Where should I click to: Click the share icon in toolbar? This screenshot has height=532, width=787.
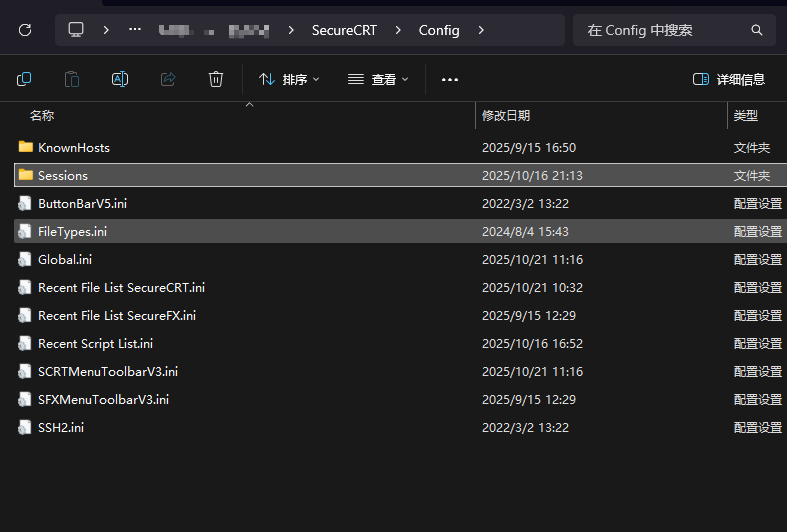[168, 79]
